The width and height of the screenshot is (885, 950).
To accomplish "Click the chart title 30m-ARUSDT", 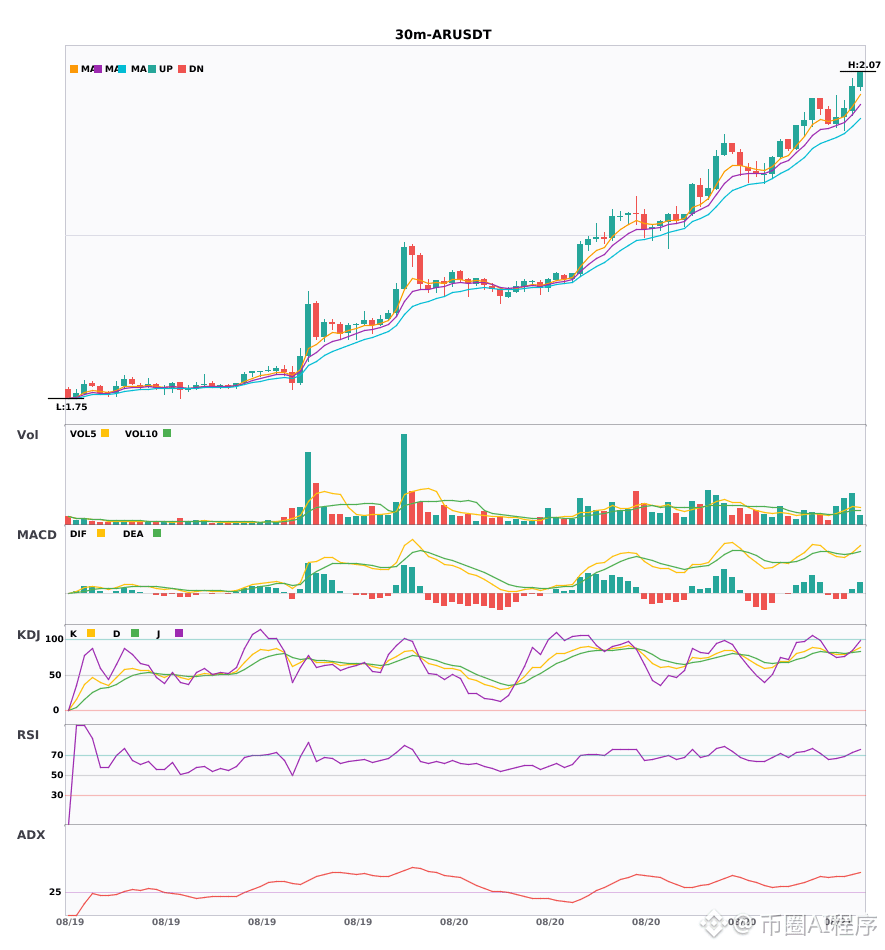I will tap(443, 35).
